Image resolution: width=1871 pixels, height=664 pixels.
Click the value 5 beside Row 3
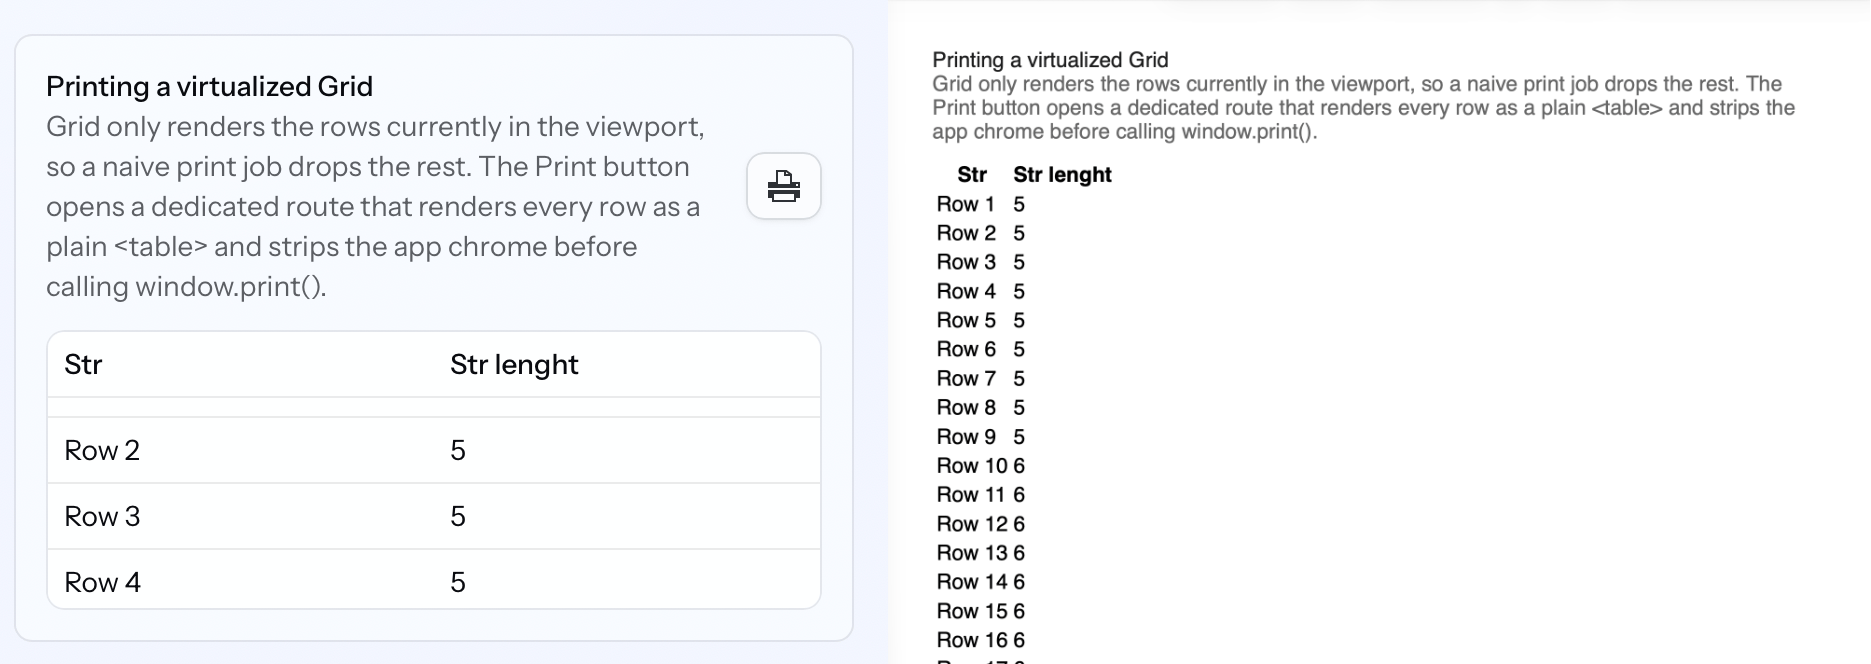pyautogui.click(x=458, y=516)
